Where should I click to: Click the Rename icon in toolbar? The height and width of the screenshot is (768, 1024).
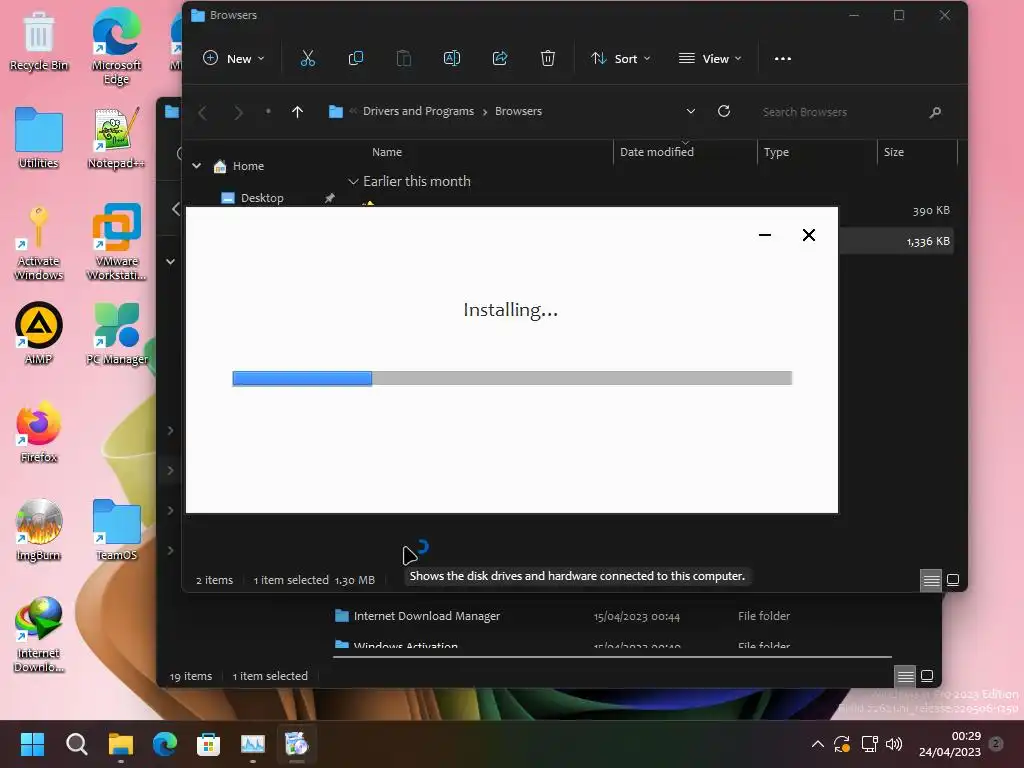tap(452, 58)
